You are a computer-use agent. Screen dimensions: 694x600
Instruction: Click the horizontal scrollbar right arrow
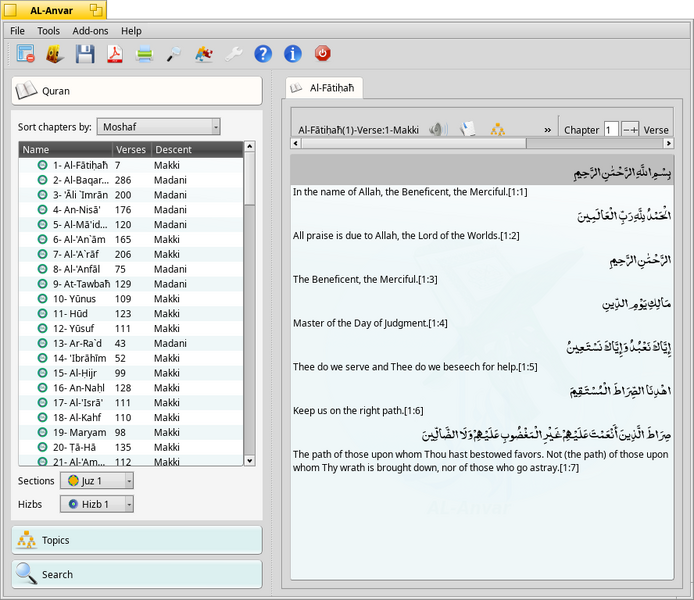(x=668, y=143)
